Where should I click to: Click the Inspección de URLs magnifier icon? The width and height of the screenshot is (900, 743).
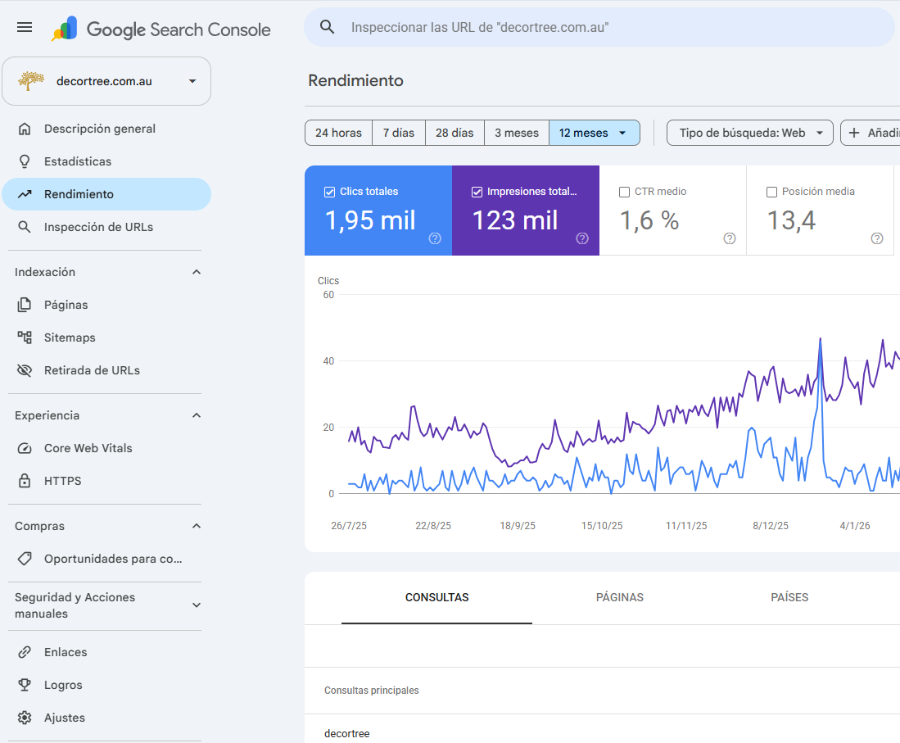coord(25,227)
